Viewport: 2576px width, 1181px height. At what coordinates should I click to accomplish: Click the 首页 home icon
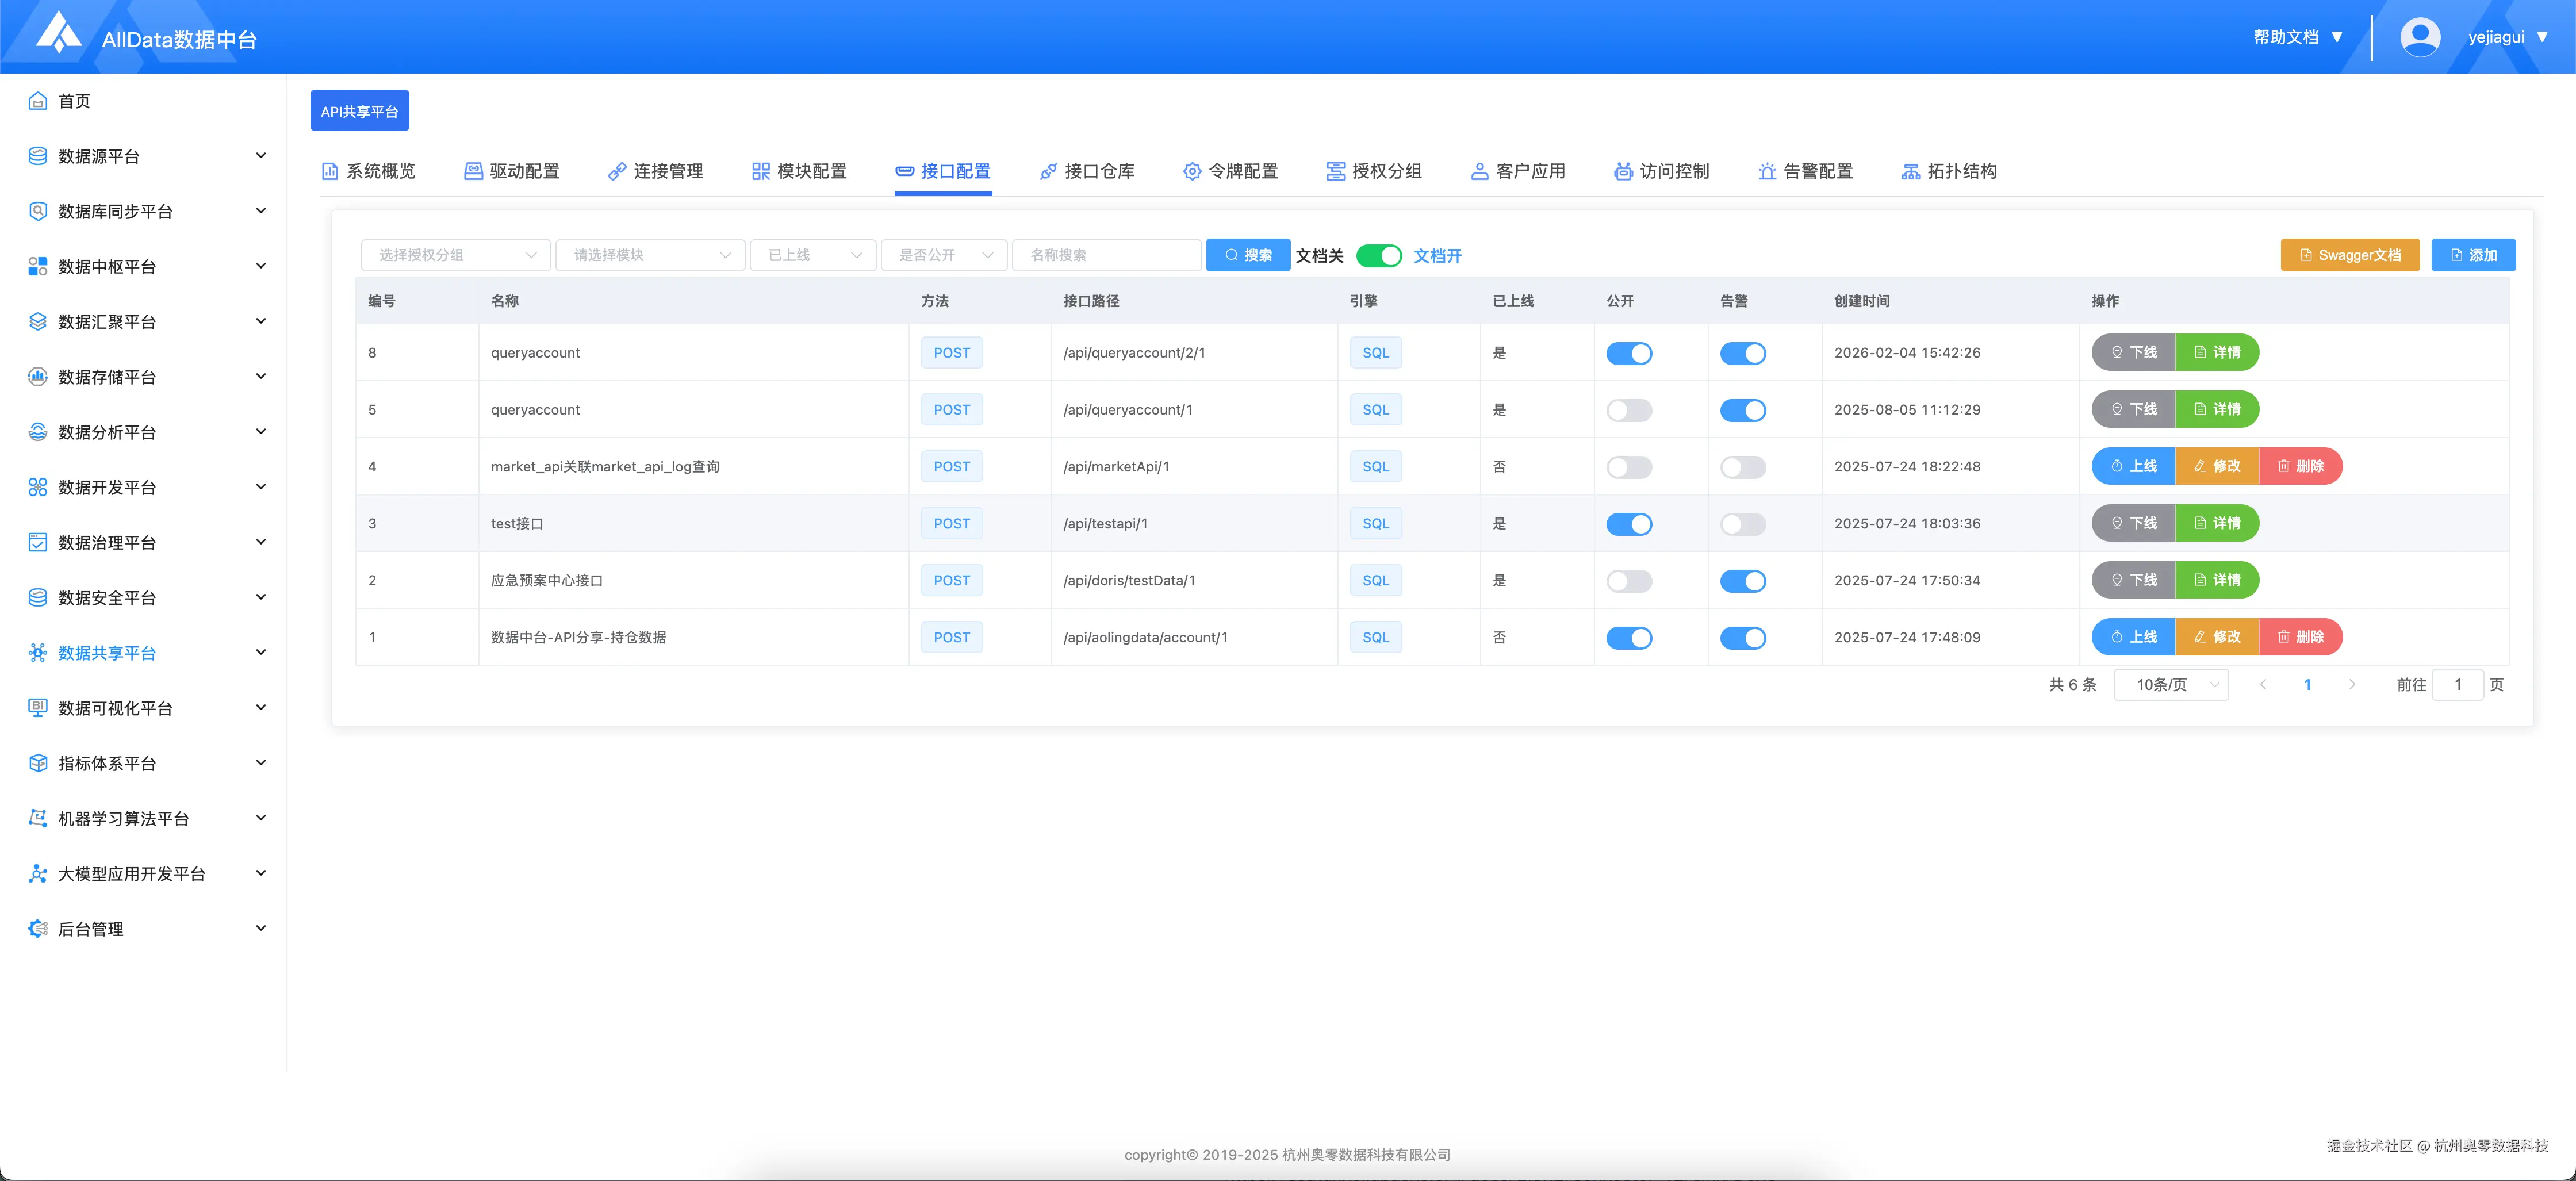point(38,101)
